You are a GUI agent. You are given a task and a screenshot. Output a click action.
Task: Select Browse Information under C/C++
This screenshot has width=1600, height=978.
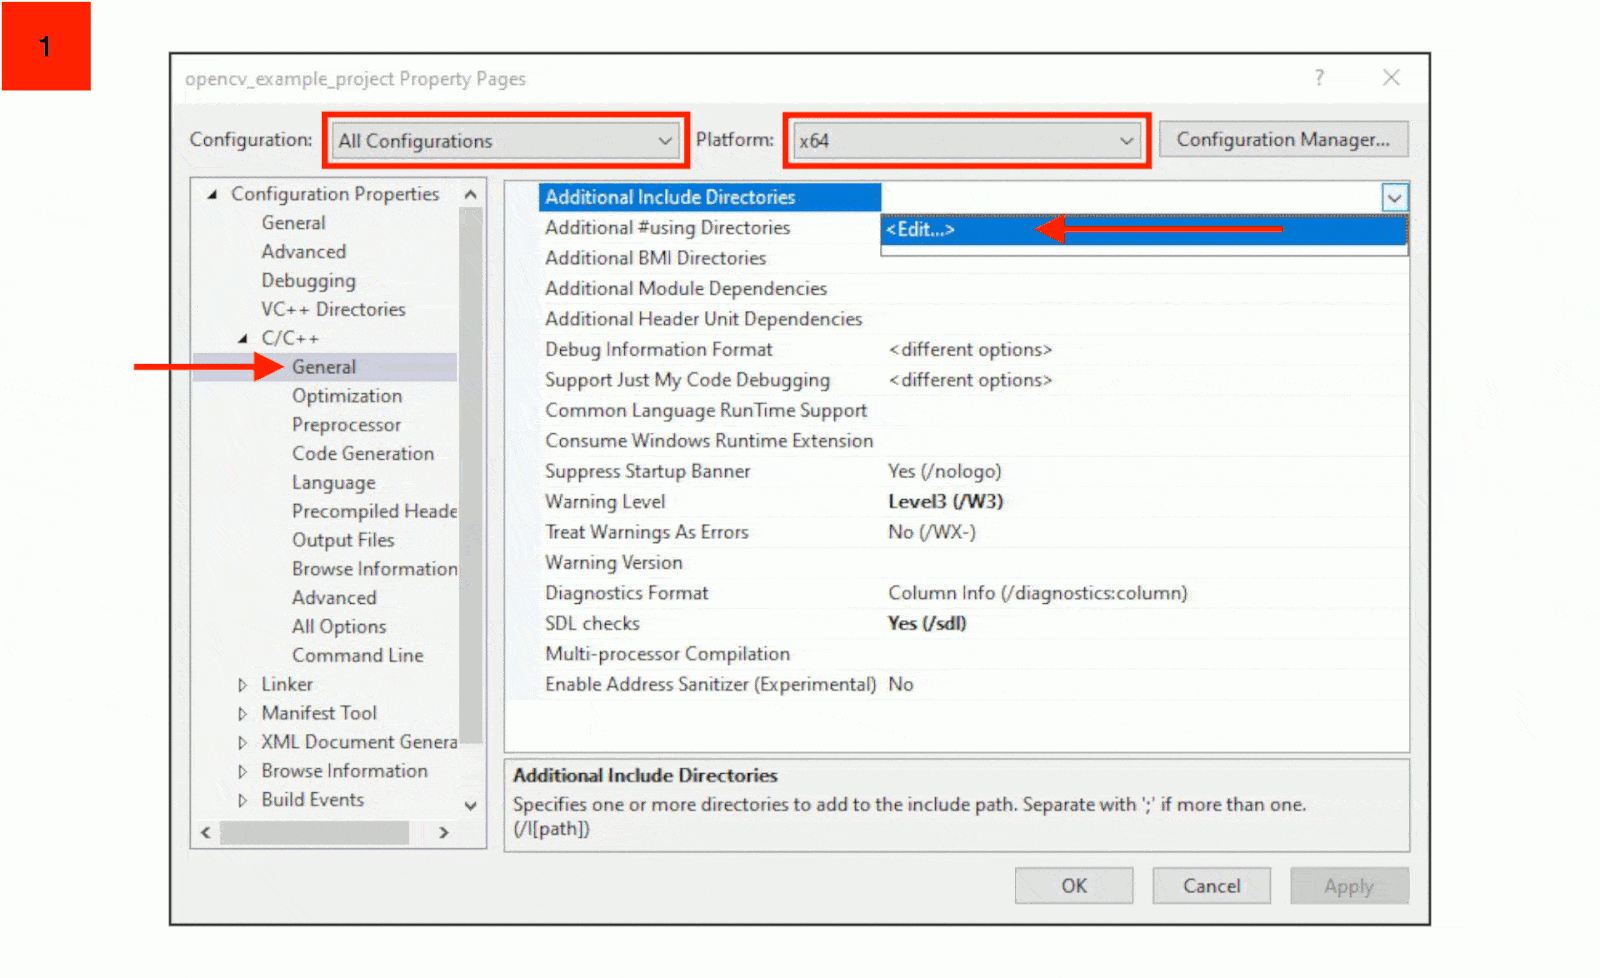click(374, 569)
